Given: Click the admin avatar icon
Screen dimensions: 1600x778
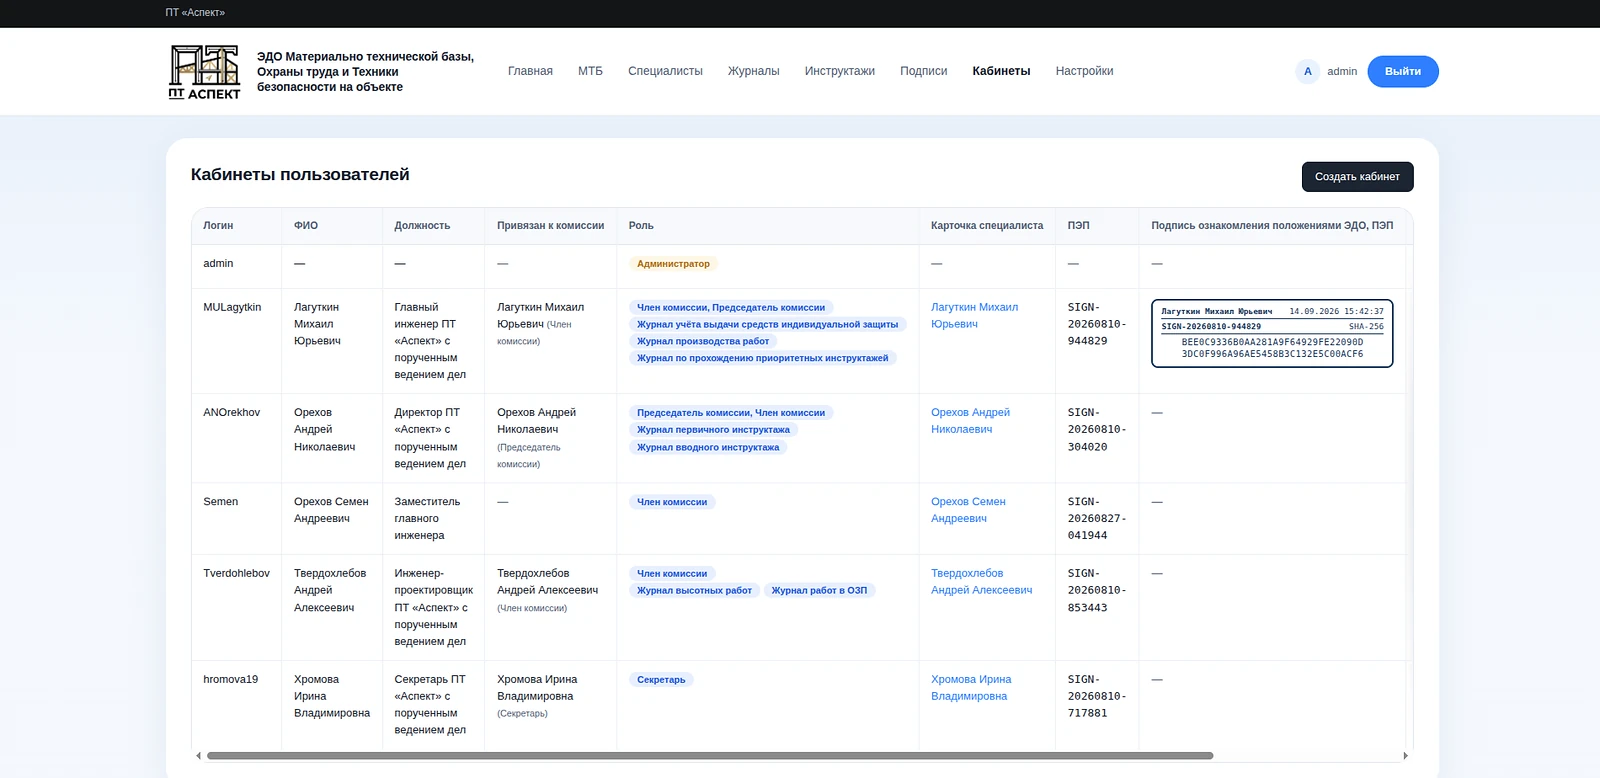Looking at the screenshot, I should point(1307,71).
